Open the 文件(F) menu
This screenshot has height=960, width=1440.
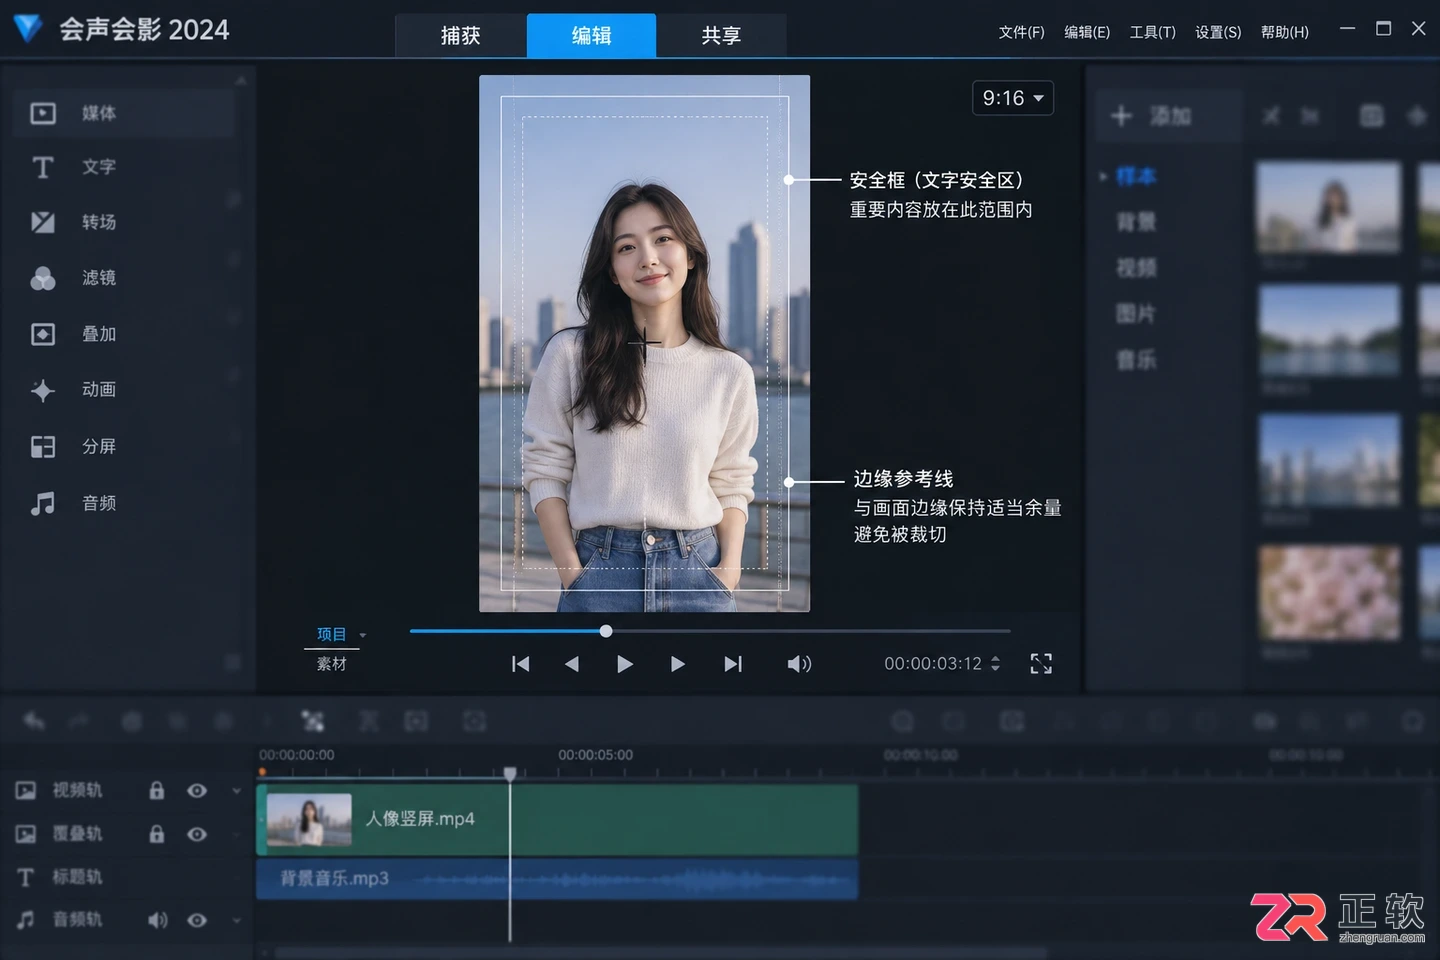[1021, 32]
